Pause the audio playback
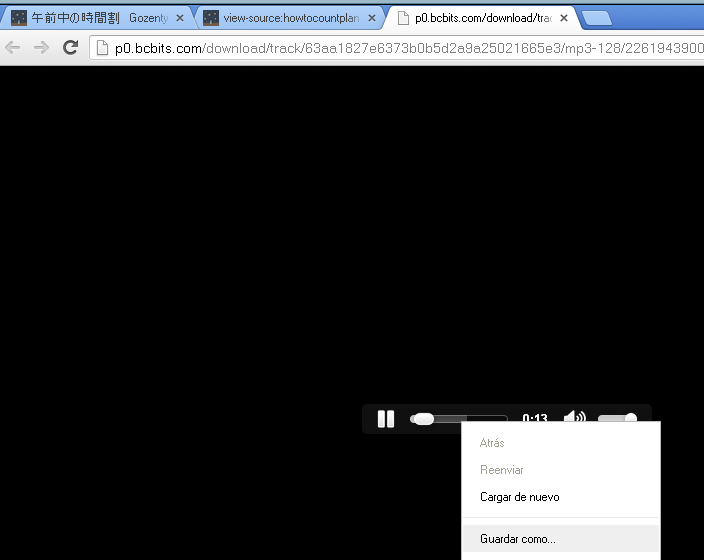 (x=386, y=419)
